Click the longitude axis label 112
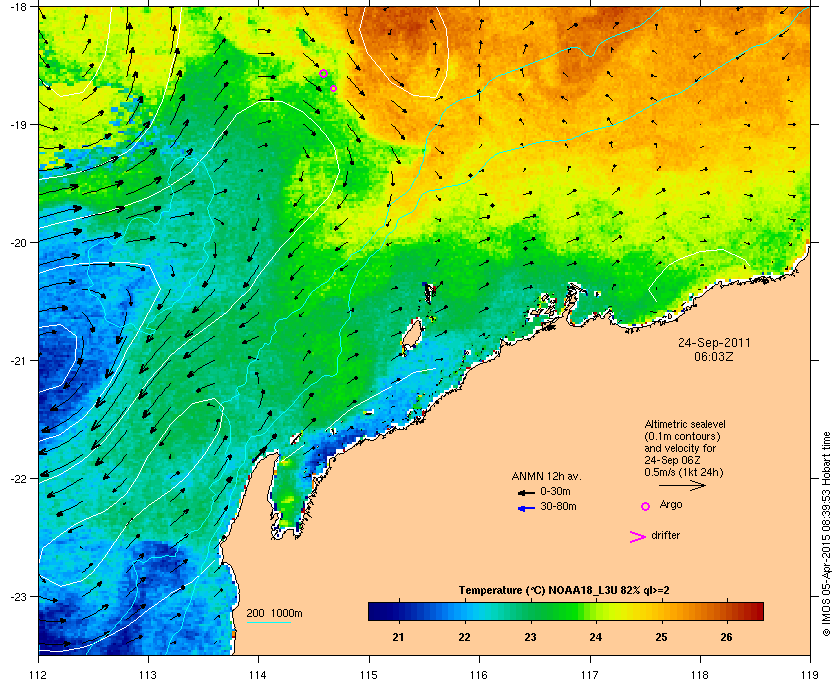This screenshot has height=680, width=840. coord(38,674)
